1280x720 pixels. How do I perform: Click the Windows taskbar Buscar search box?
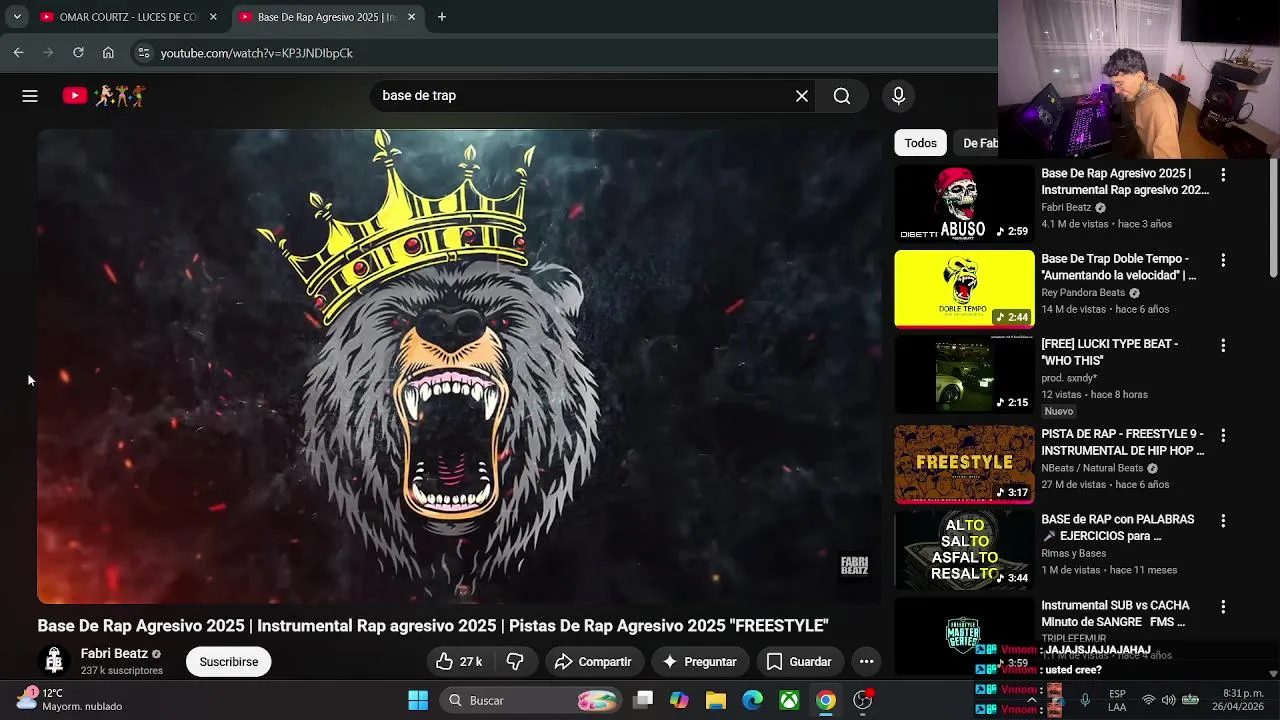coord(530,700)
